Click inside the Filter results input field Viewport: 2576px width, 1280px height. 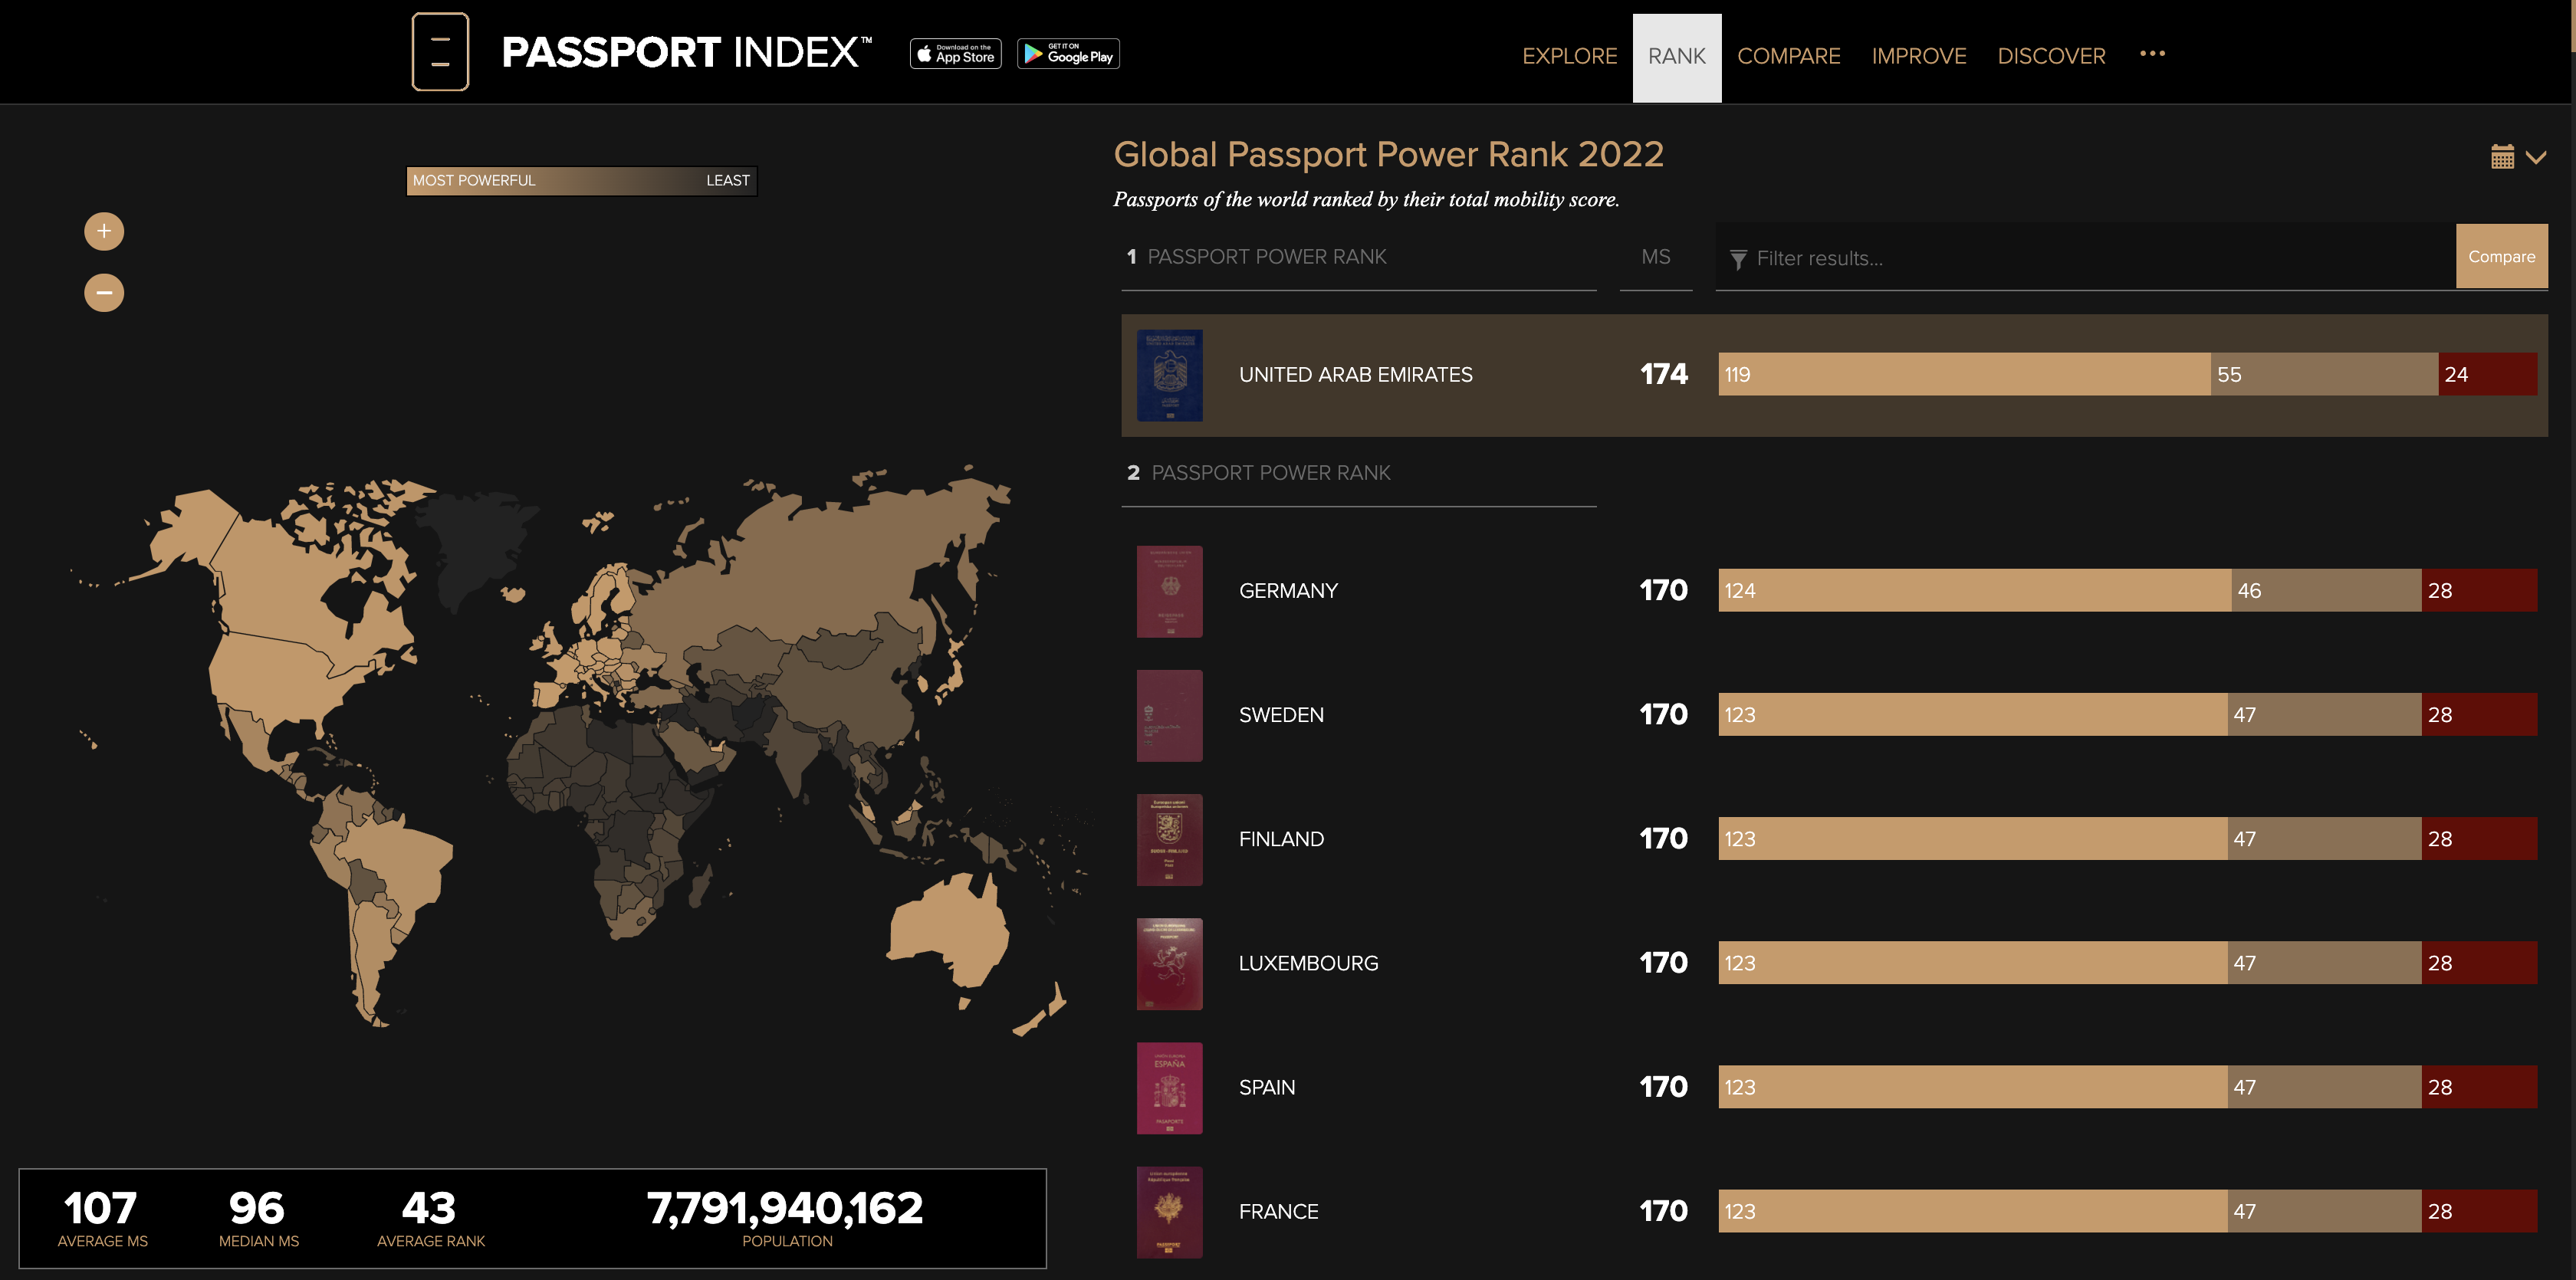1950,258
